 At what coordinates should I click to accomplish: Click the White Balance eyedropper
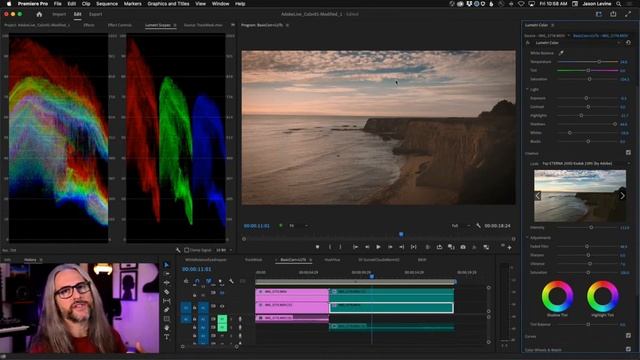[561, 53]
